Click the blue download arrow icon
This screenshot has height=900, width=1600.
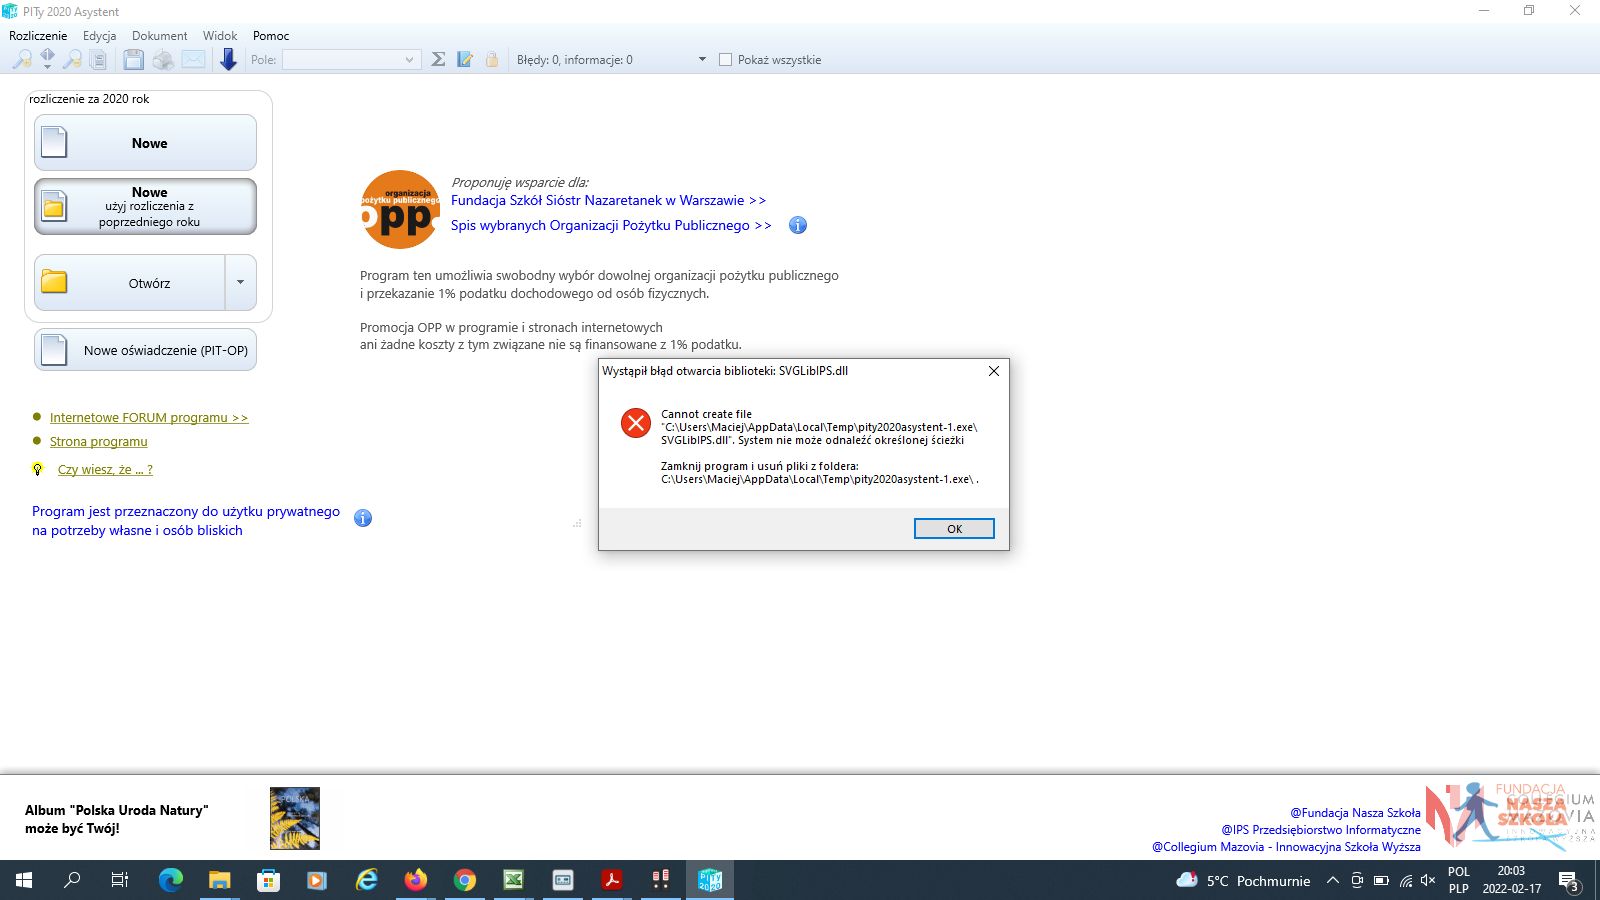[x=228, y=60]
